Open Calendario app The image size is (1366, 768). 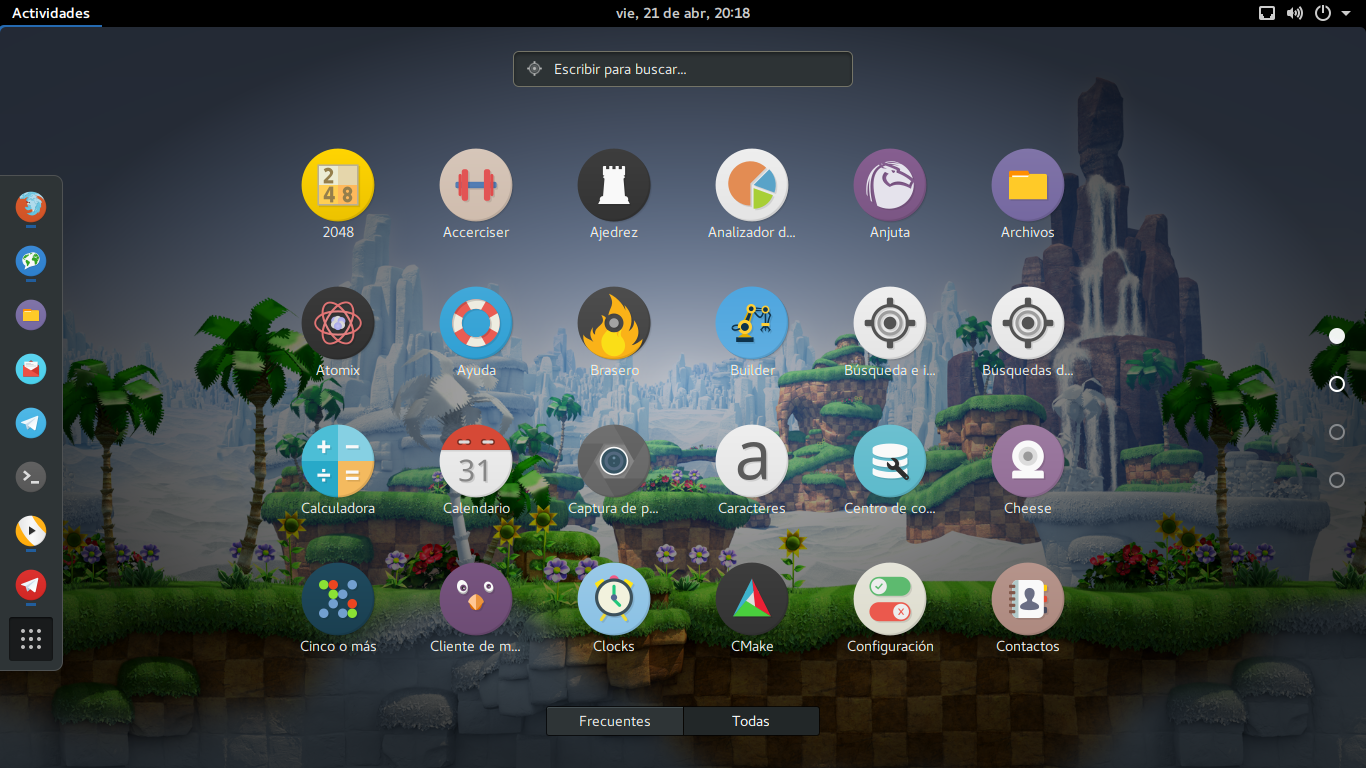476,461
